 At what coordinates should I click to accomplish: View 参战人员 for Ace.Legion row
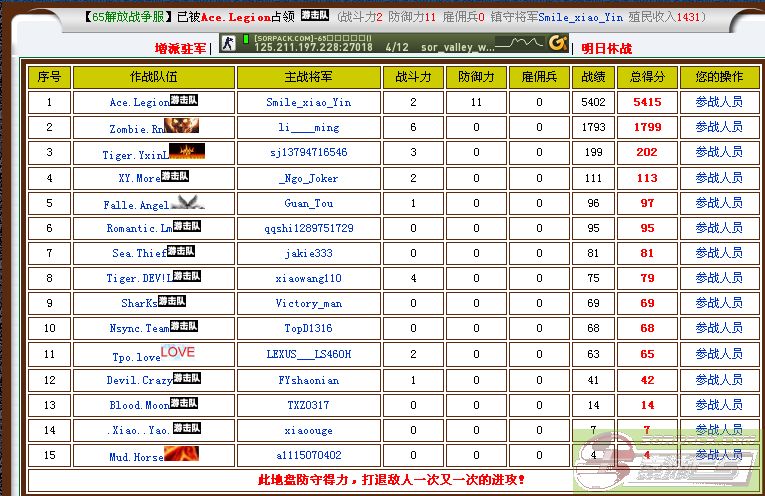tap(719, 102)
